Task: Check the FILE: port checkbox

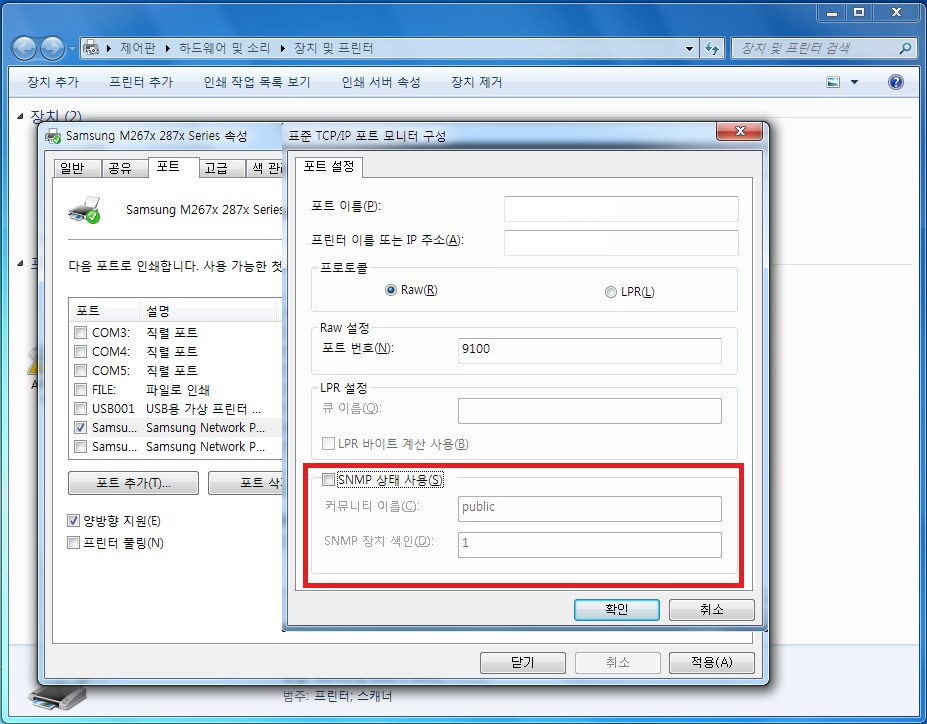Action: (x=80, y=389)
